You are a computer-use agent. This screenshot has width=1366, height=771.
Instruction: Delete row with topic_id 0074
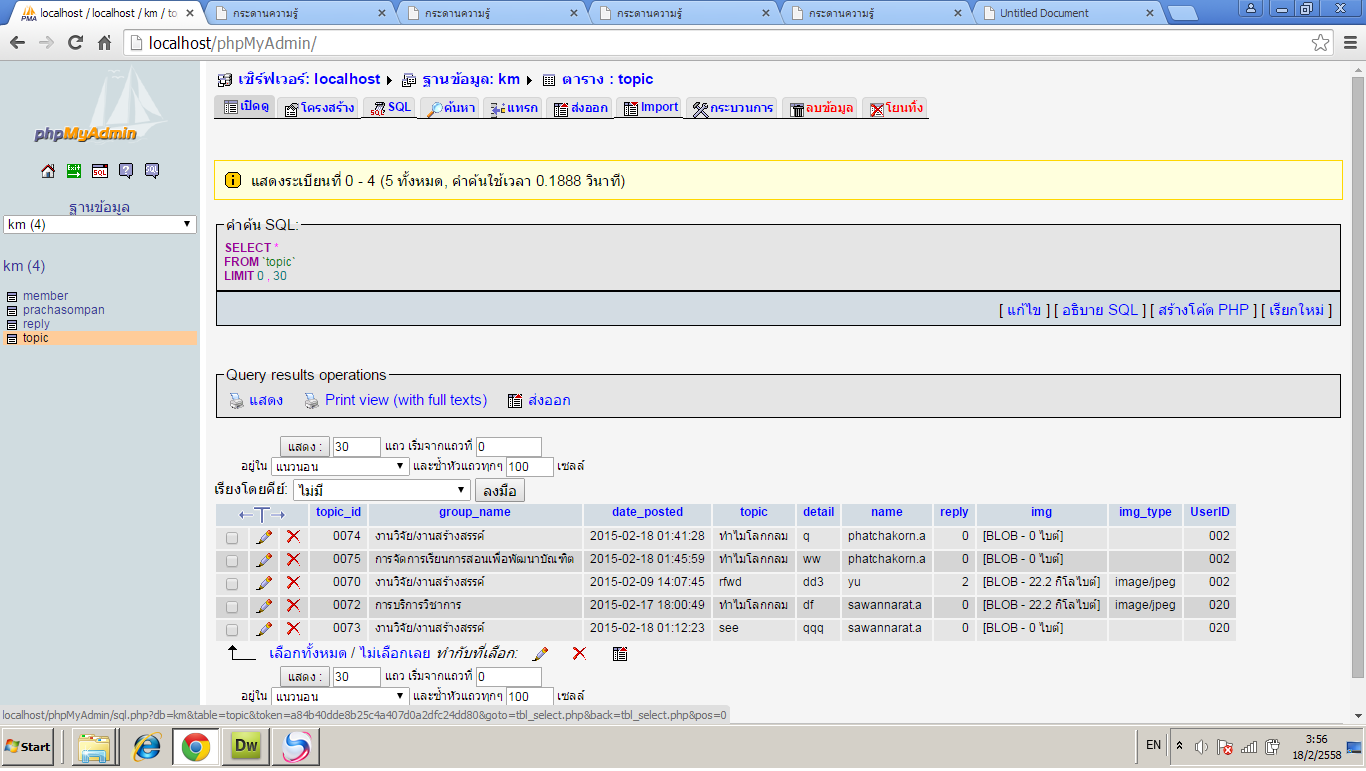tap(293, 537)
